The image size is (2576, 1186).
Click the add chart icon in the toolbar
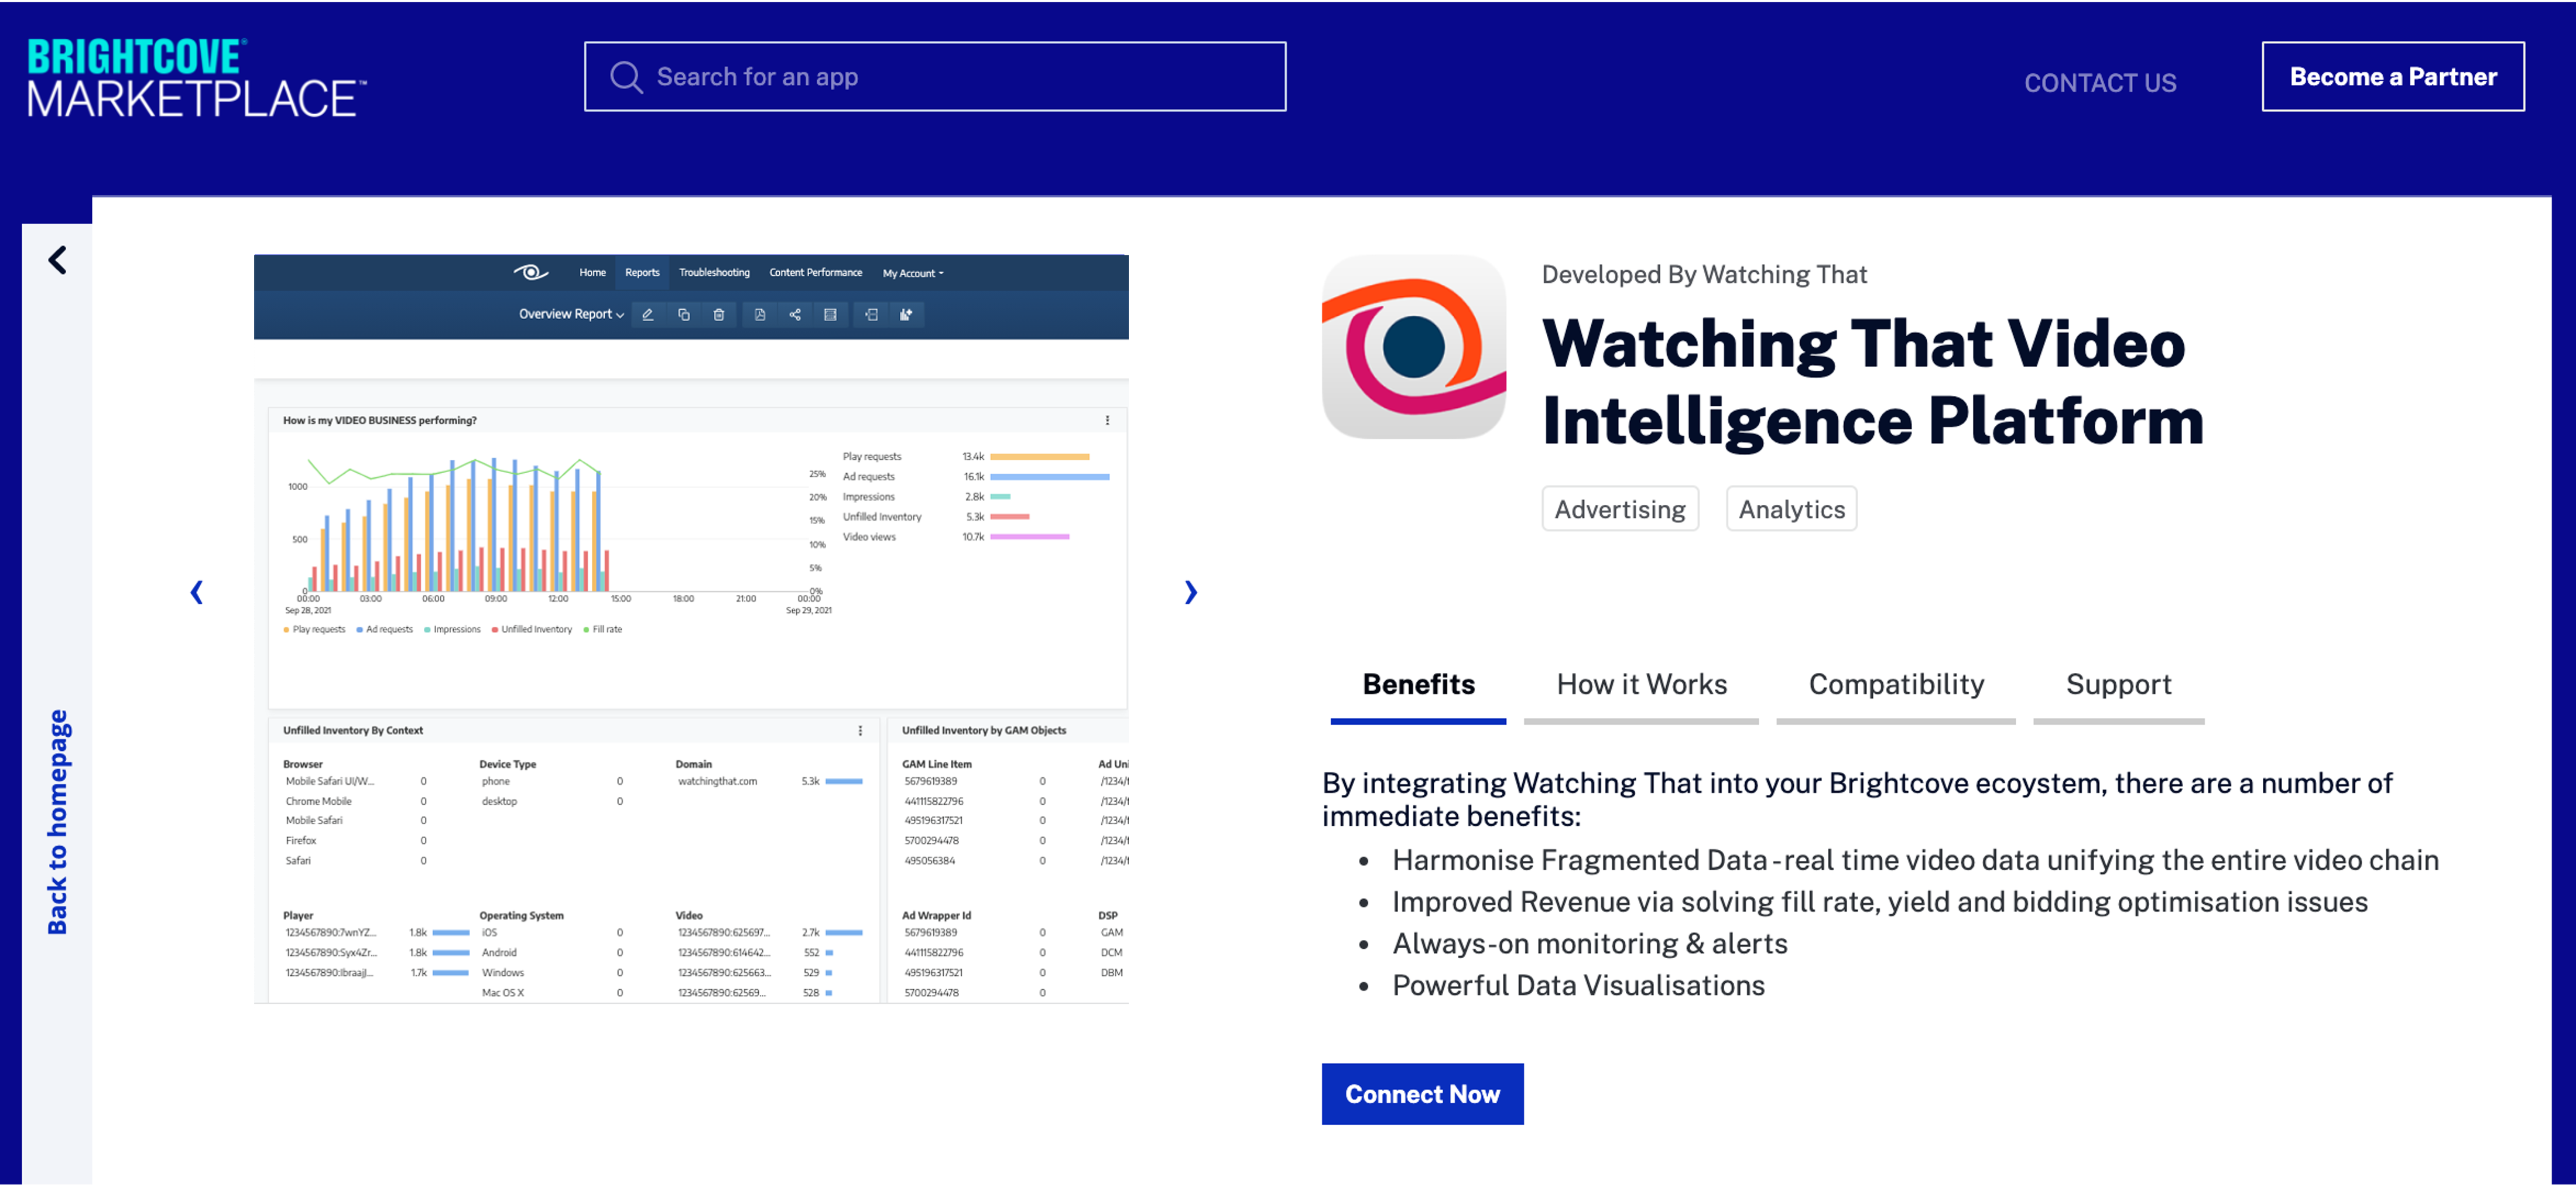906,315
